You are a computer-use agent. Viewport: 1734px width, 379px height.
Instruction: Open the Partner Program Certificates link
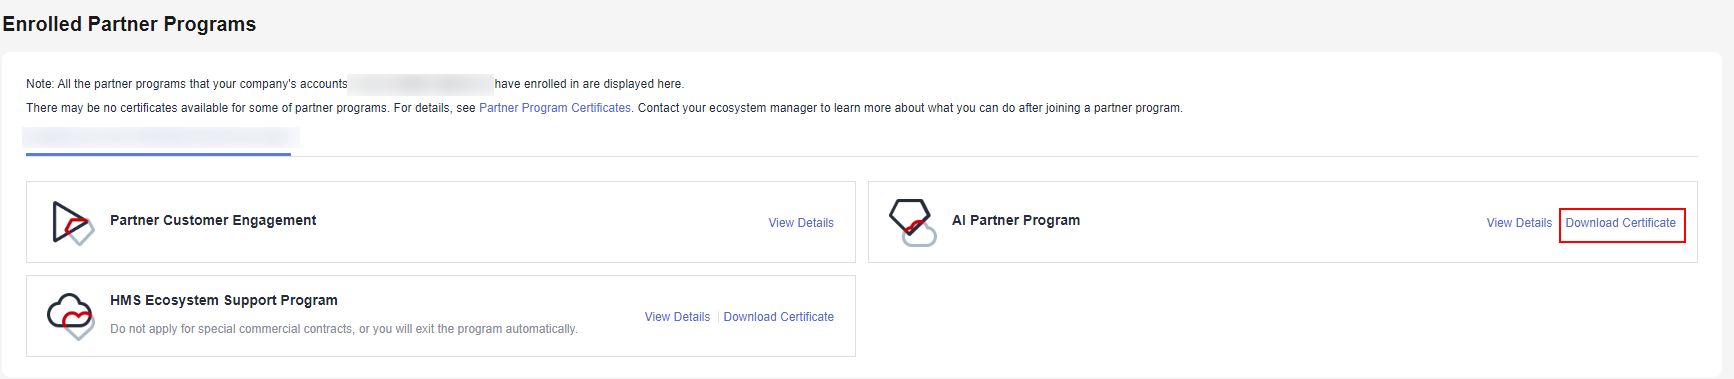[555, 108]
